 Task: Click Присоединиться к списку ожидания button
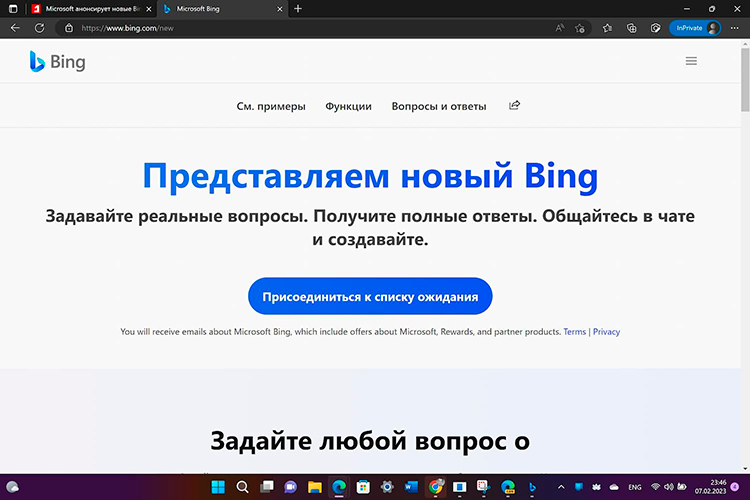pyautogui.click(x=370, y=297)
